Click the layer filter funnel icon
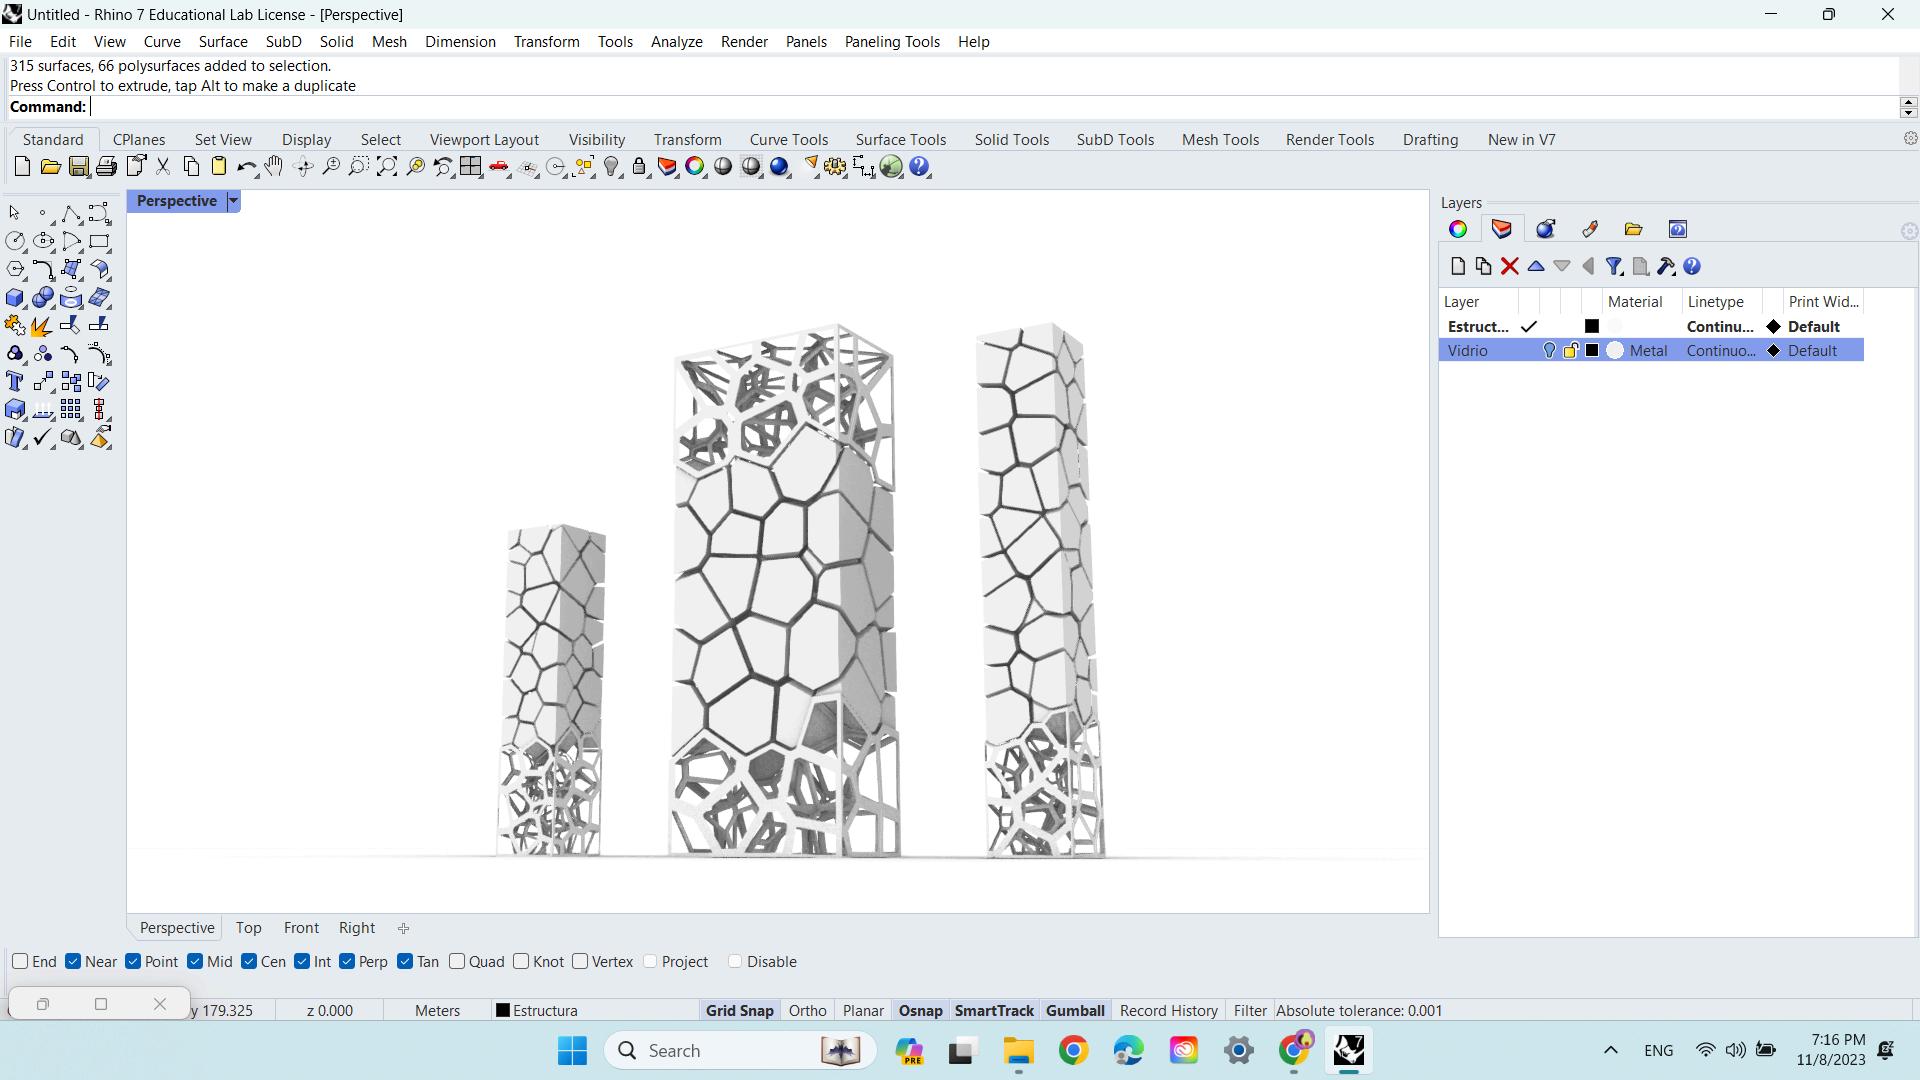This screenshot has height=1080, width=1920. coord(1613,266)
